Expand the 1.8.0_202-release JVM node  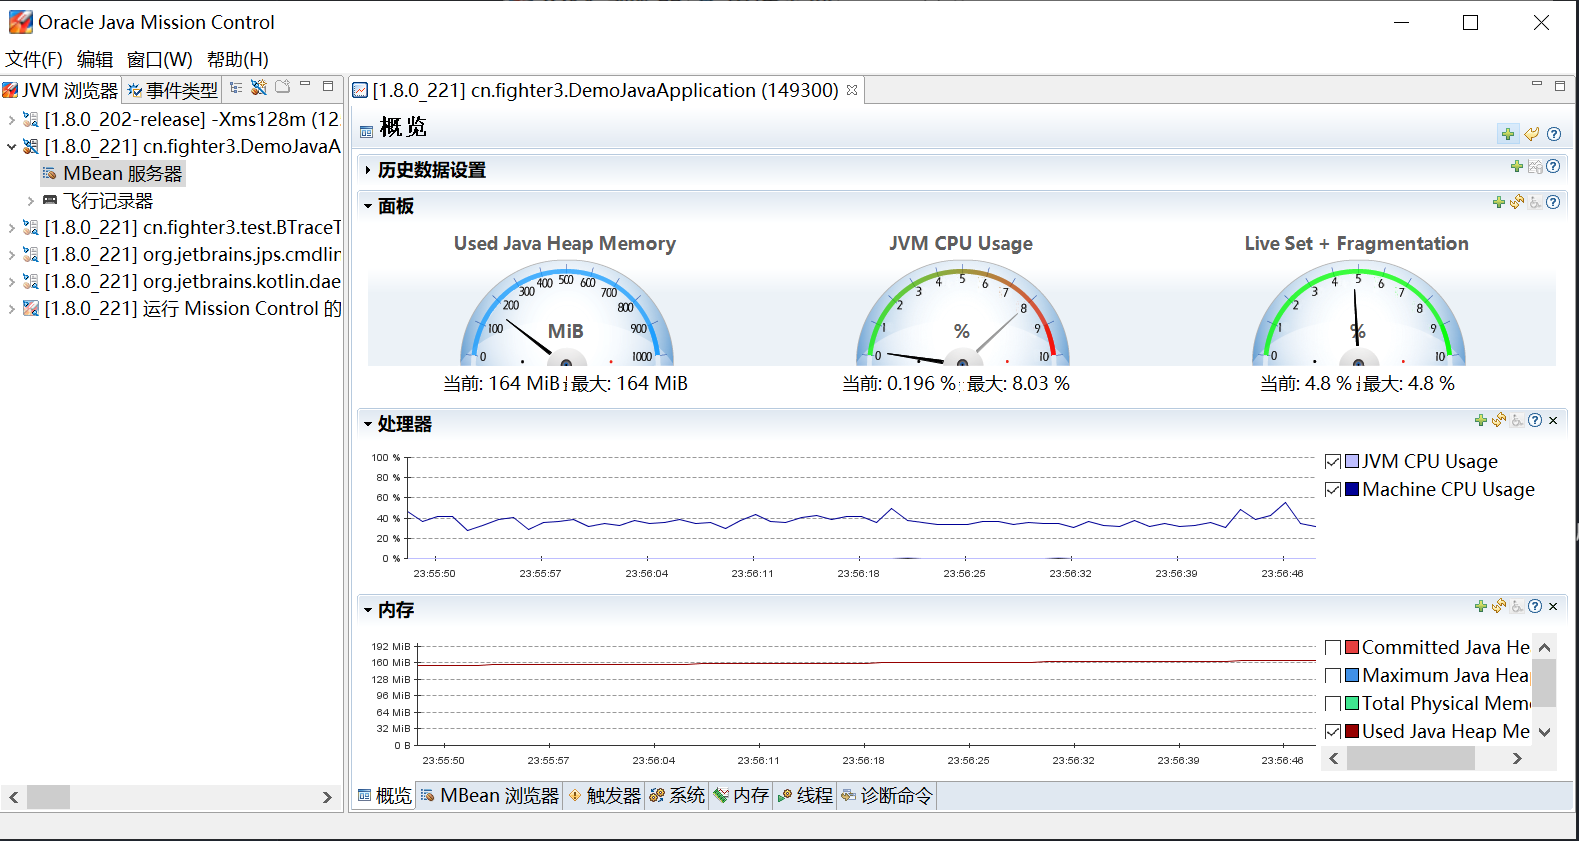click(x=11, y=120)
